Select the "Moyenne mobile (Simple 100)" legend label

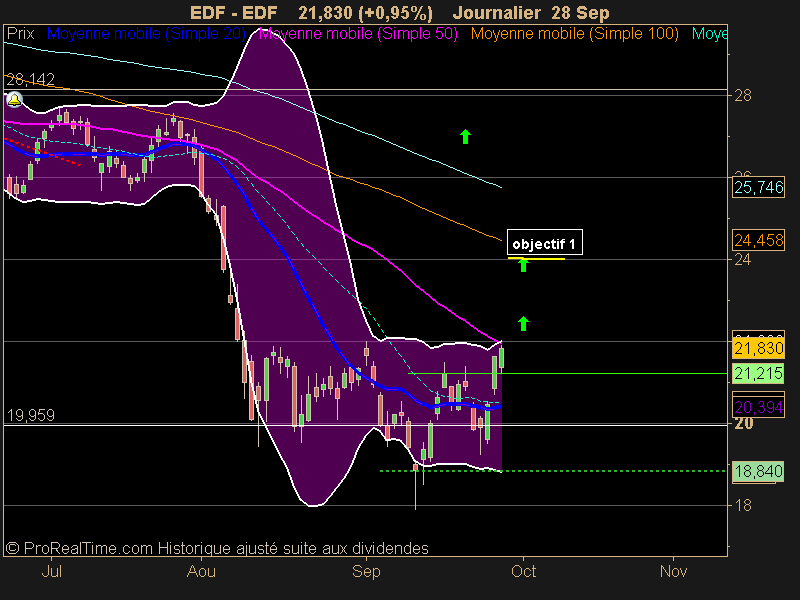pyautogui.click(x=574, y=34)
